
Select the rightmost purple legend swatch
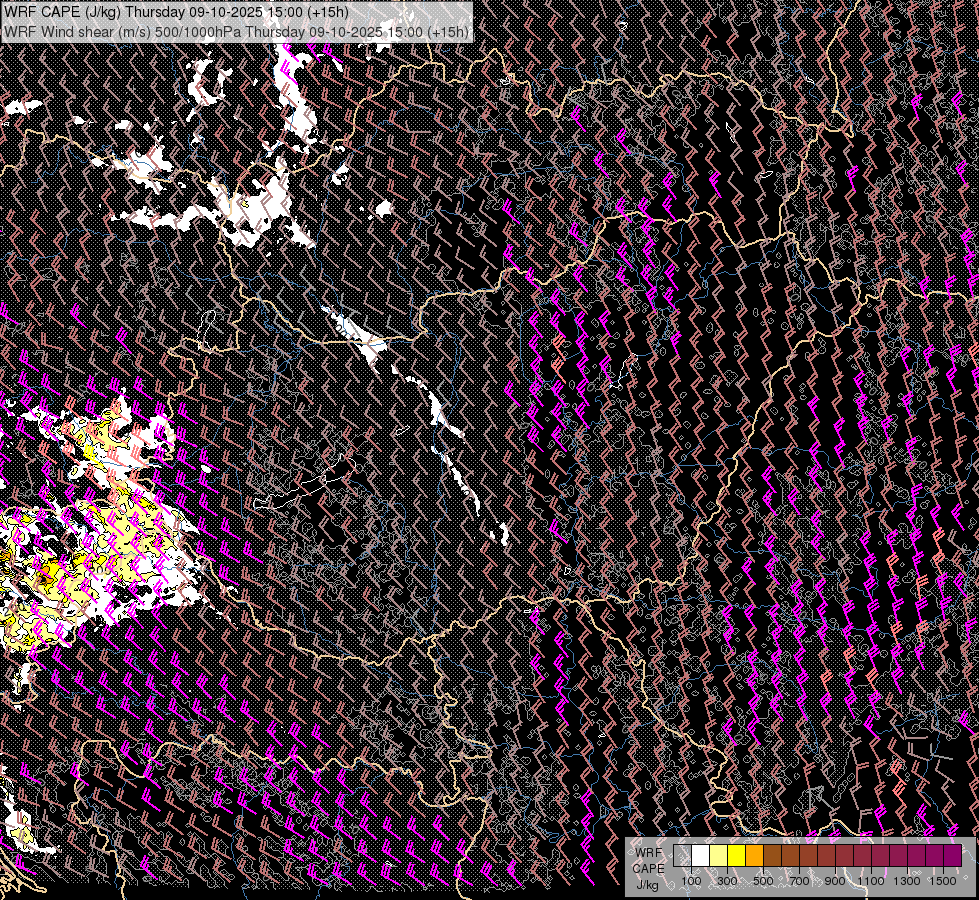(952, 856)
